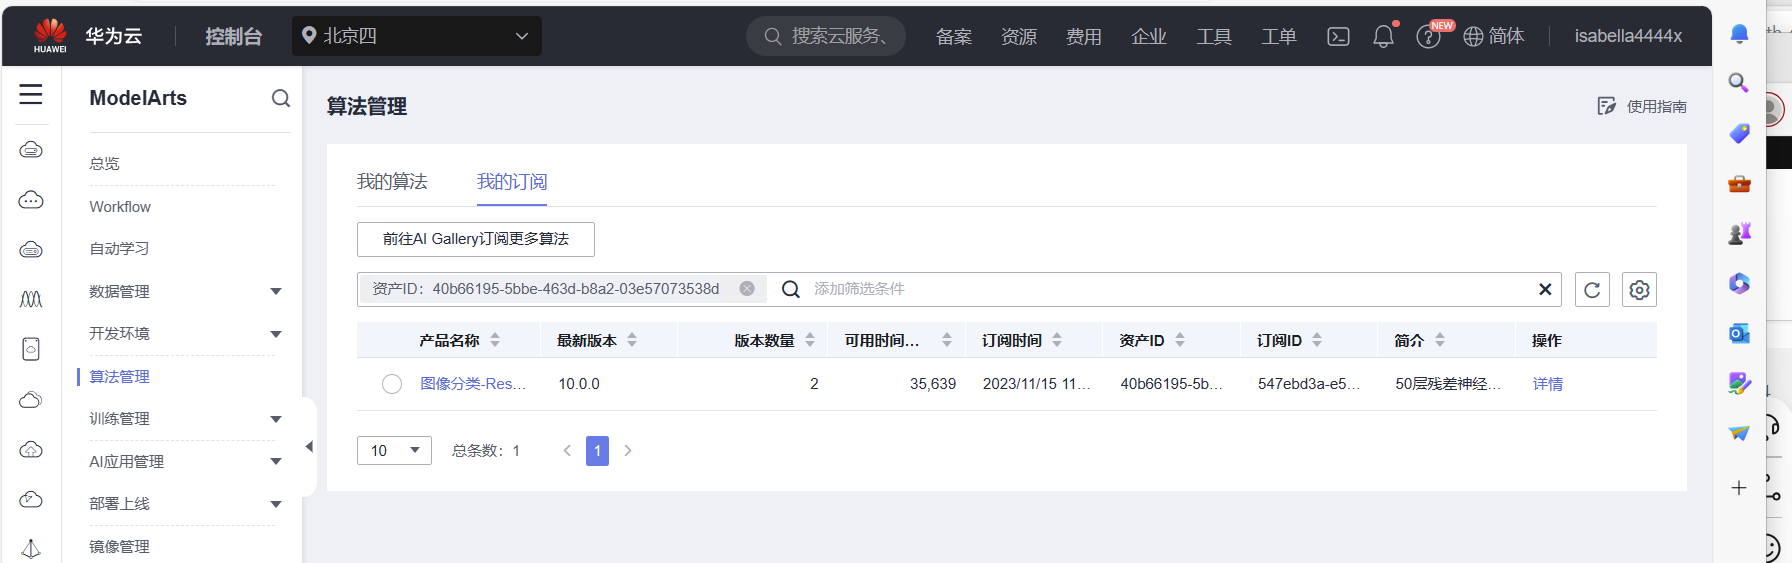Open isabella4444x account menu
This screenshot has width=1792, height=563.
click(x=1628, y=36)
